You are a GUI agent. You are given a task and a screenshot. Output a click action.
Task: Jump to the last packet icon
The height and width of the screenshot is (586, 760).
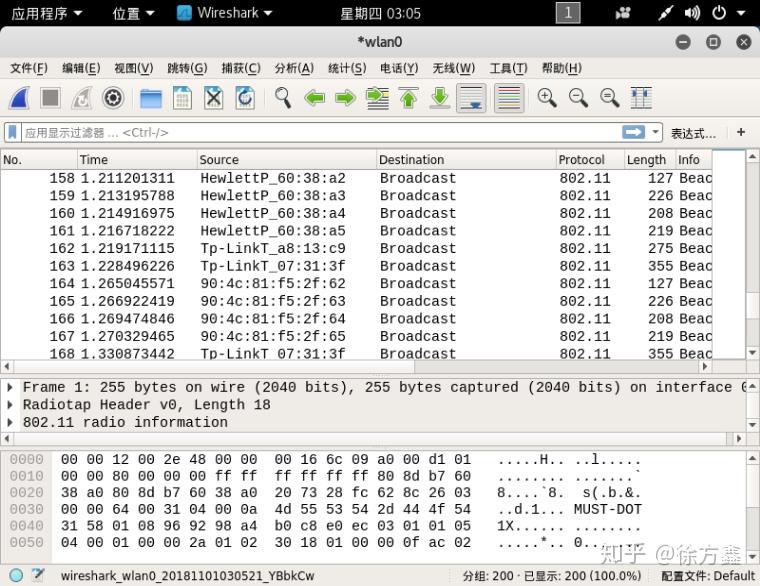(440, 98)
